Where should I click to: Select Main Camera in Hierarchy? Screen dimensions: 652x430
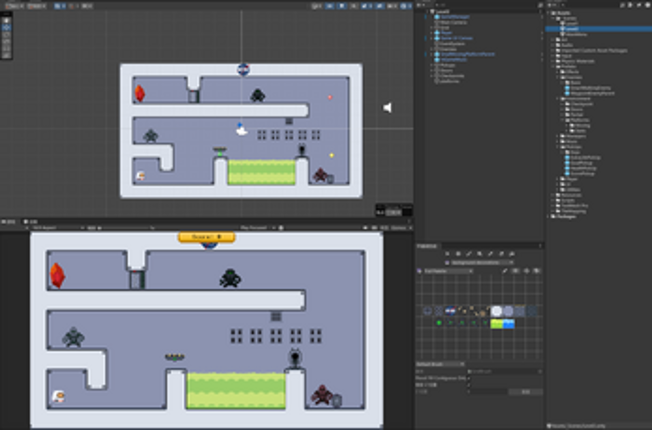453,22
